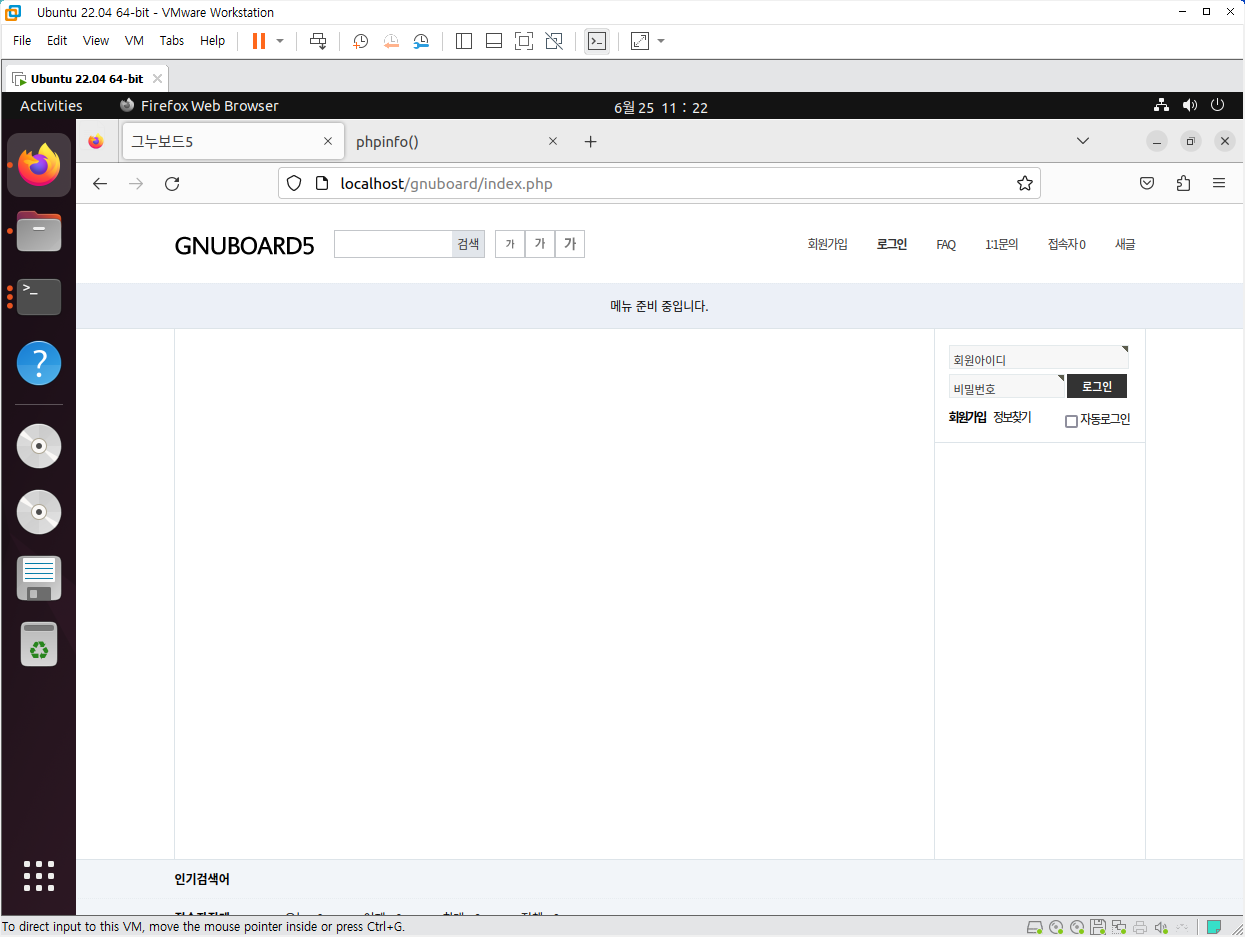Open the Firefox extensions puzzle icon

(1184, 184)
